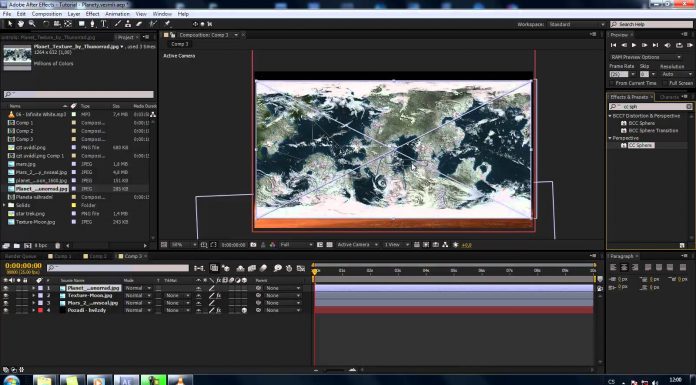Image resolution: width=696 pixels, height=385 pixels.
Task: Select the Clone Stamp tool
Action: pyautogui.click(x=128, y=24)
